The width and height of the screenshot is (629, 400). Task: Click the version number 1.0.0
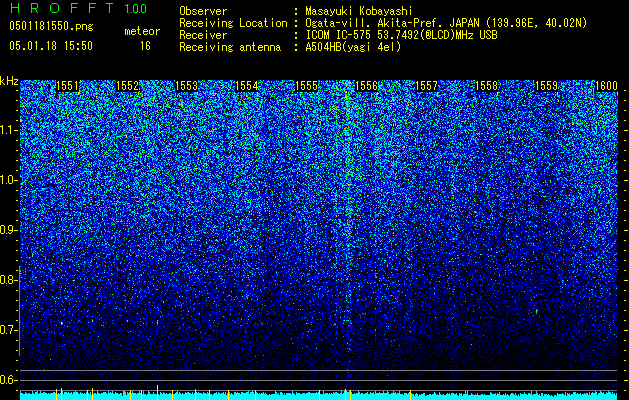136,8
